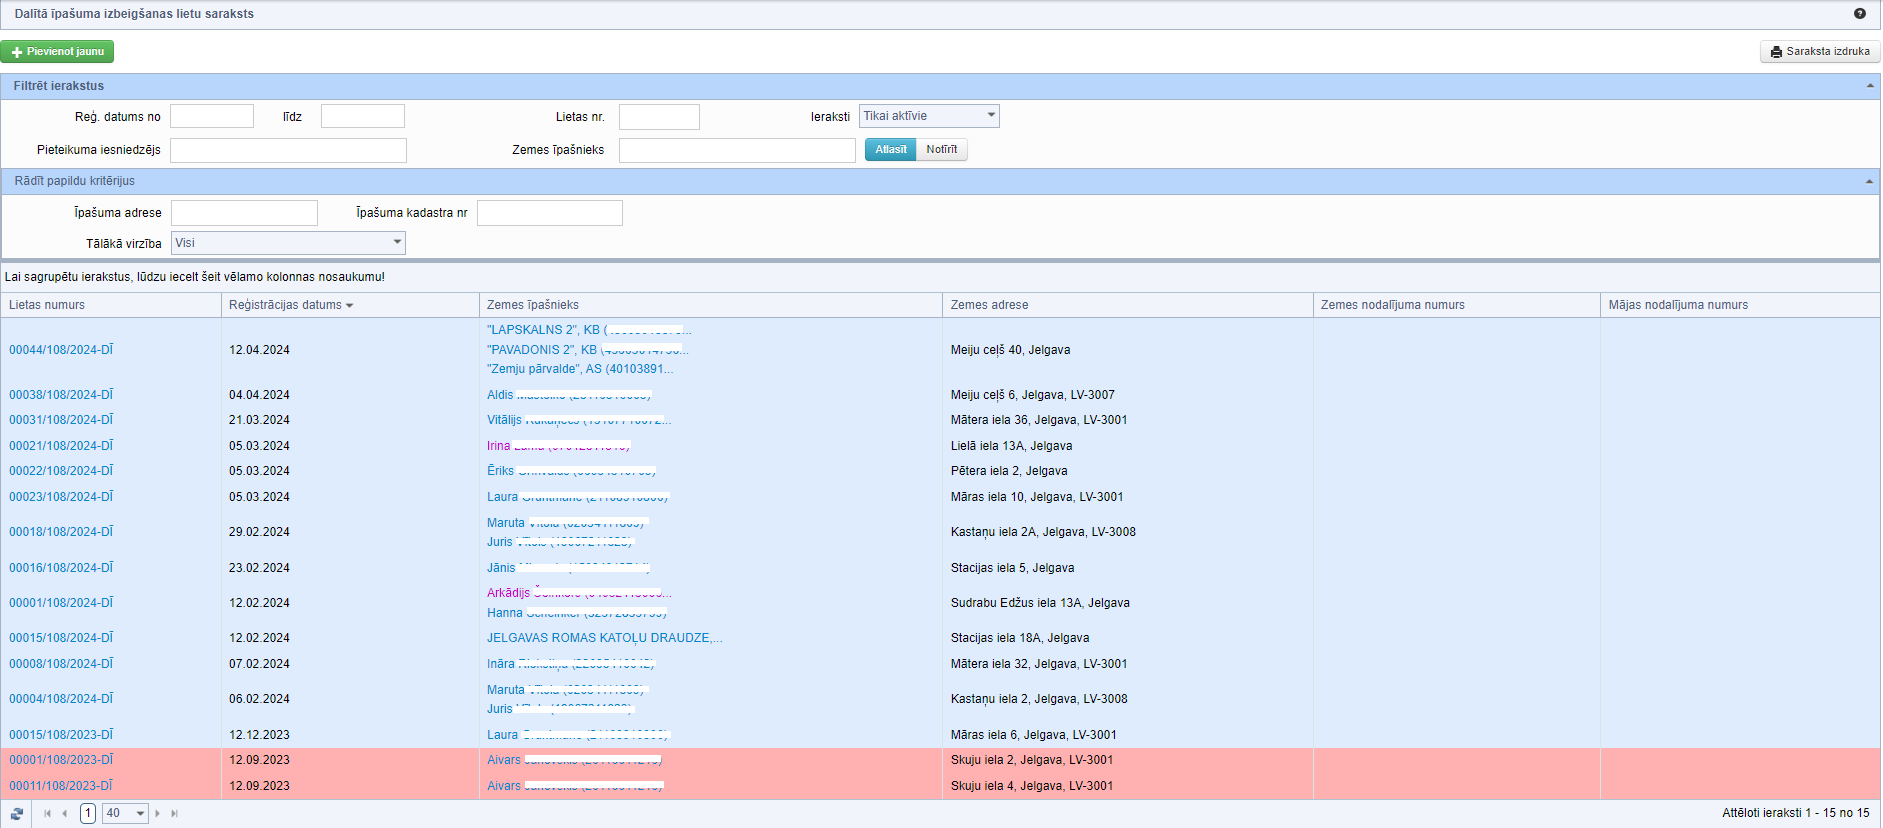Open case 00022/108/2024-DĪ

pos(61,471)
